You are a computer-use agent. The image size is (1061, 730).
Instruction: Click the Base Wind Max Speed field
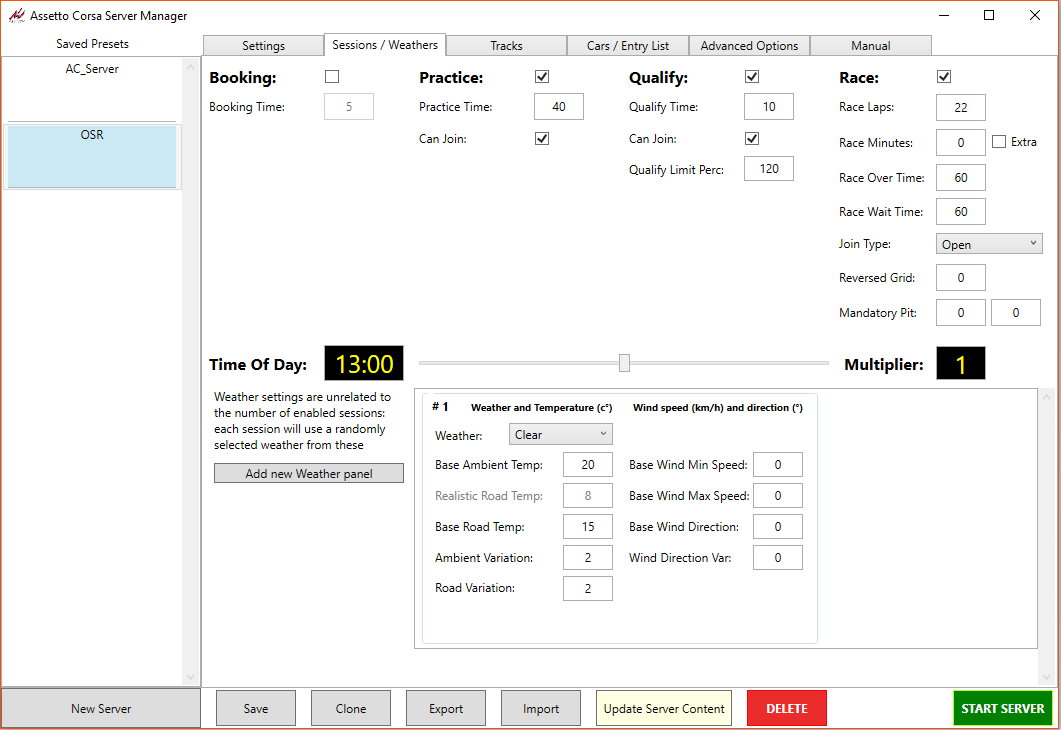click(777, 495)
